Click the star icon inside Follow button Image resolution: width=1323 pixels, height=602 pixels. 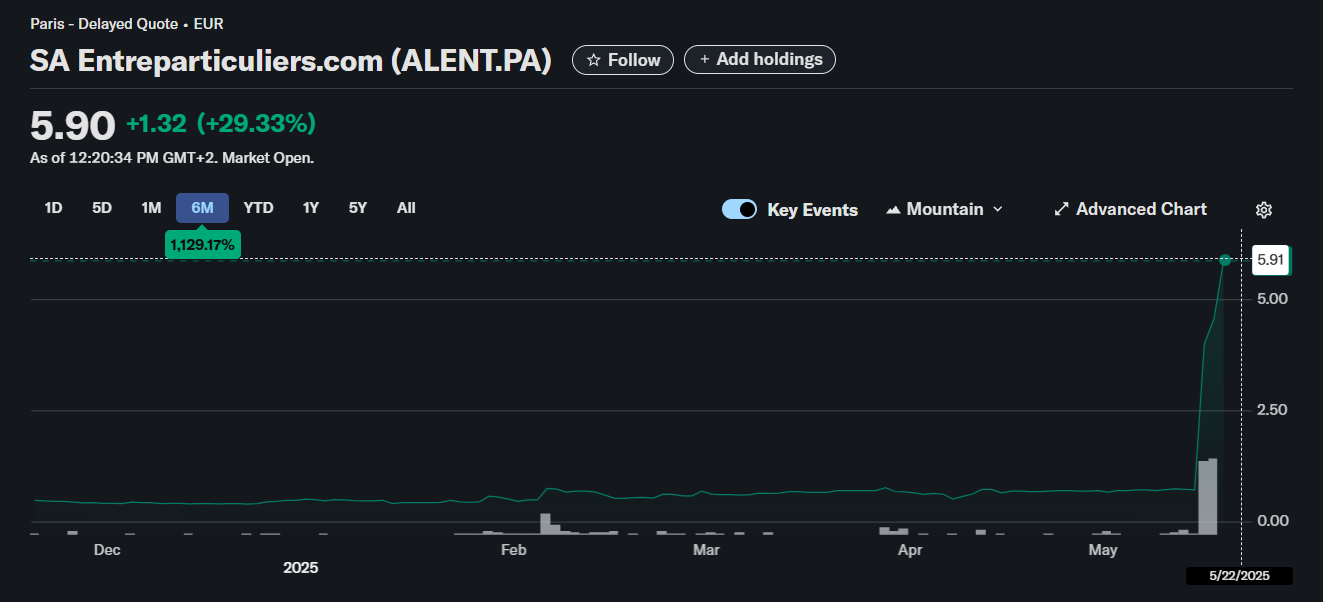click(x=594, y=59)
